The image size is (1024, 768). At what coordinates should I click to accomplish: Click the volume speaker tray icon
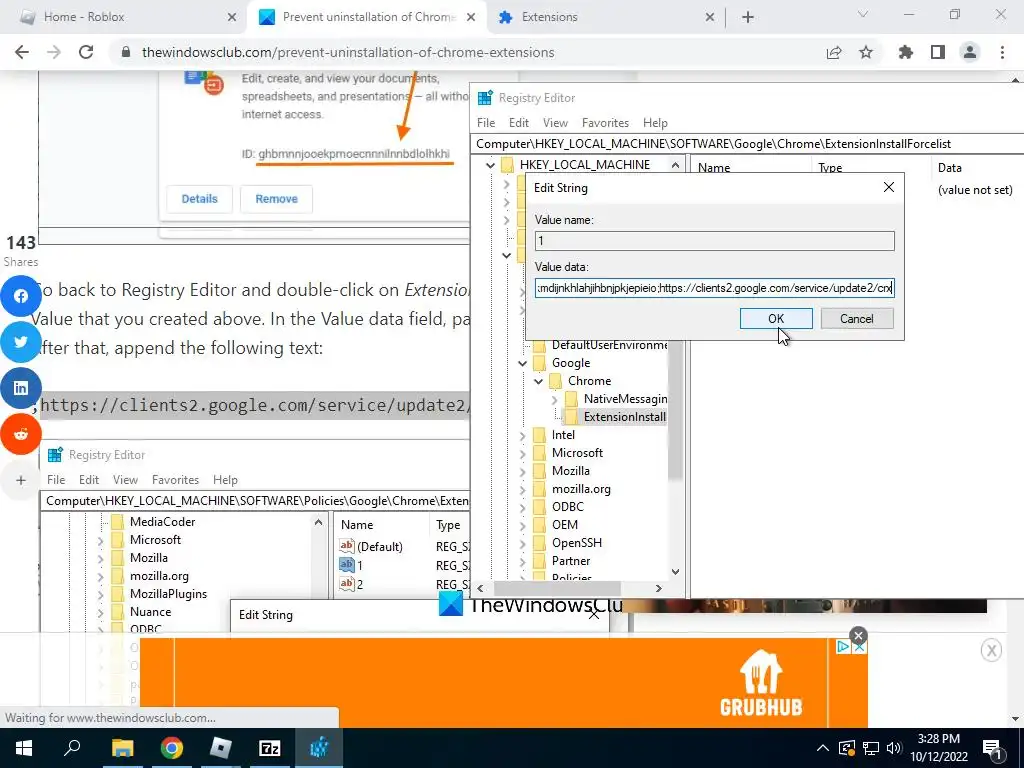[894, 748]
